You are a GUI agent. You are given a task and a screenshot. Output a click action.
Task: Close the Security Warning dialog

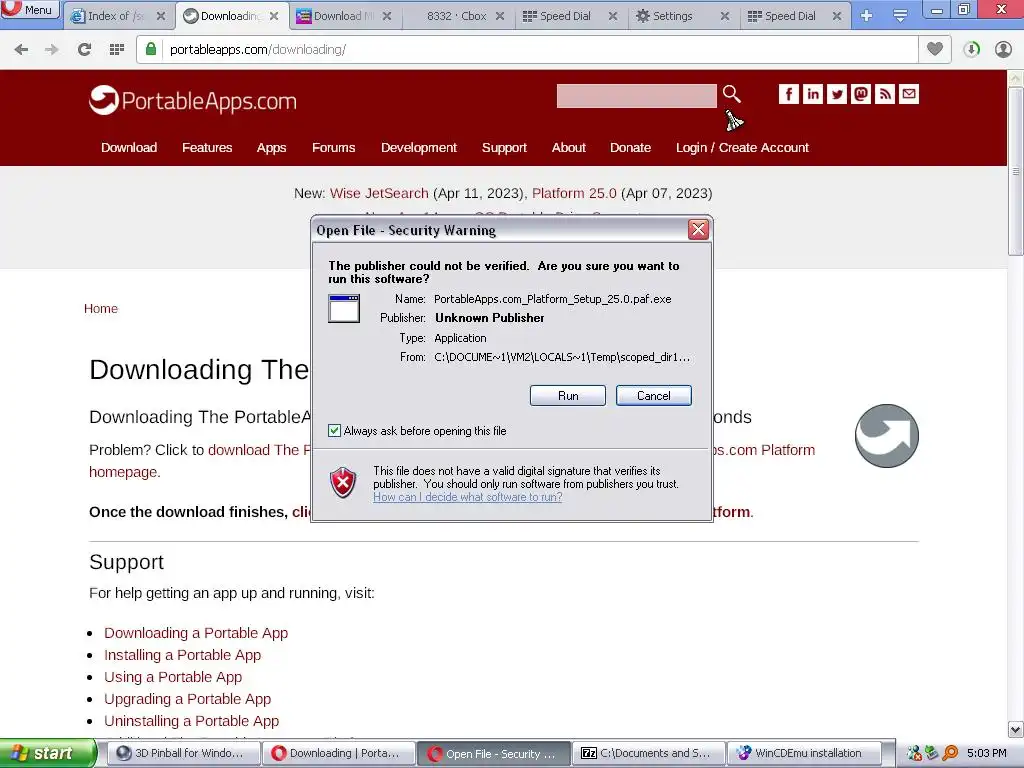pos(698,230)
